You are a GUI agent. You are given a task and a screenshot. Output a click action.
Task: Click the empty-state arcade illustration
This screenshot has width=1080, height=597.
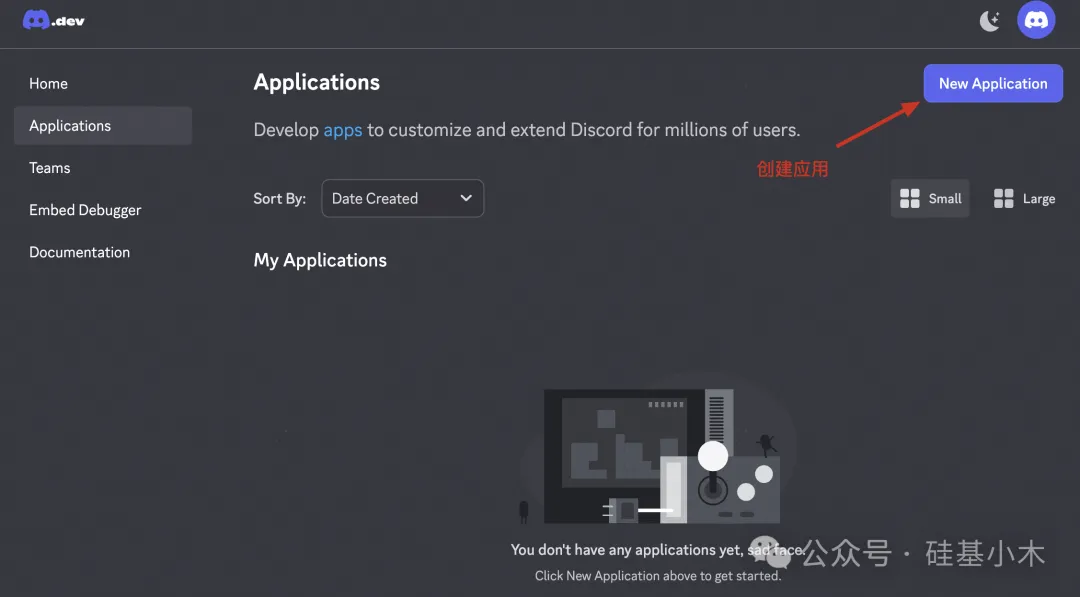click(658, 452)
